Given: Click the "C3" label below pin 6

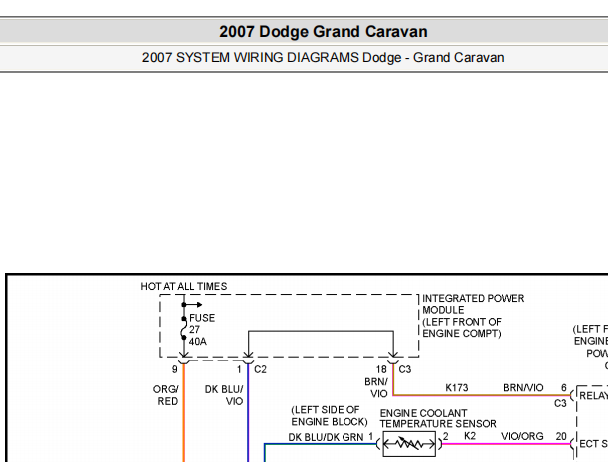Looking at the screenshot, I should (x=560, y=403).
